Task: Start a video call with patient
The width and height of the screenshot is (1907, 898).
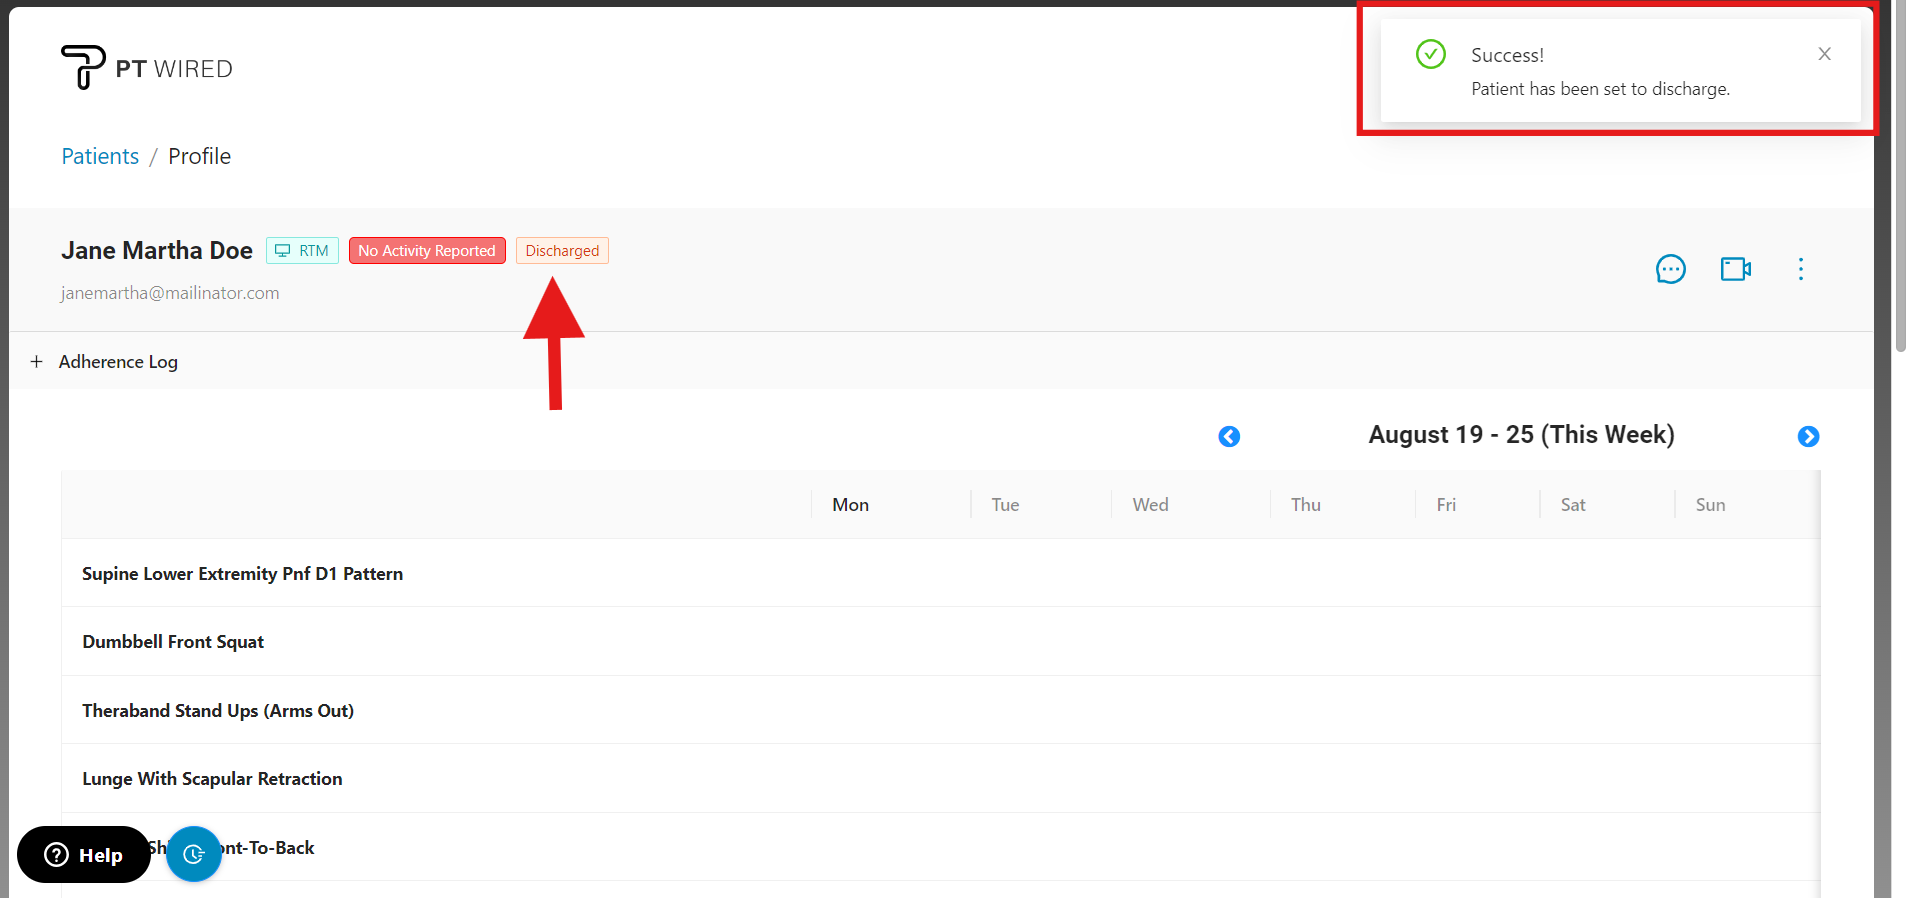Action: [x=1735, y=269]
